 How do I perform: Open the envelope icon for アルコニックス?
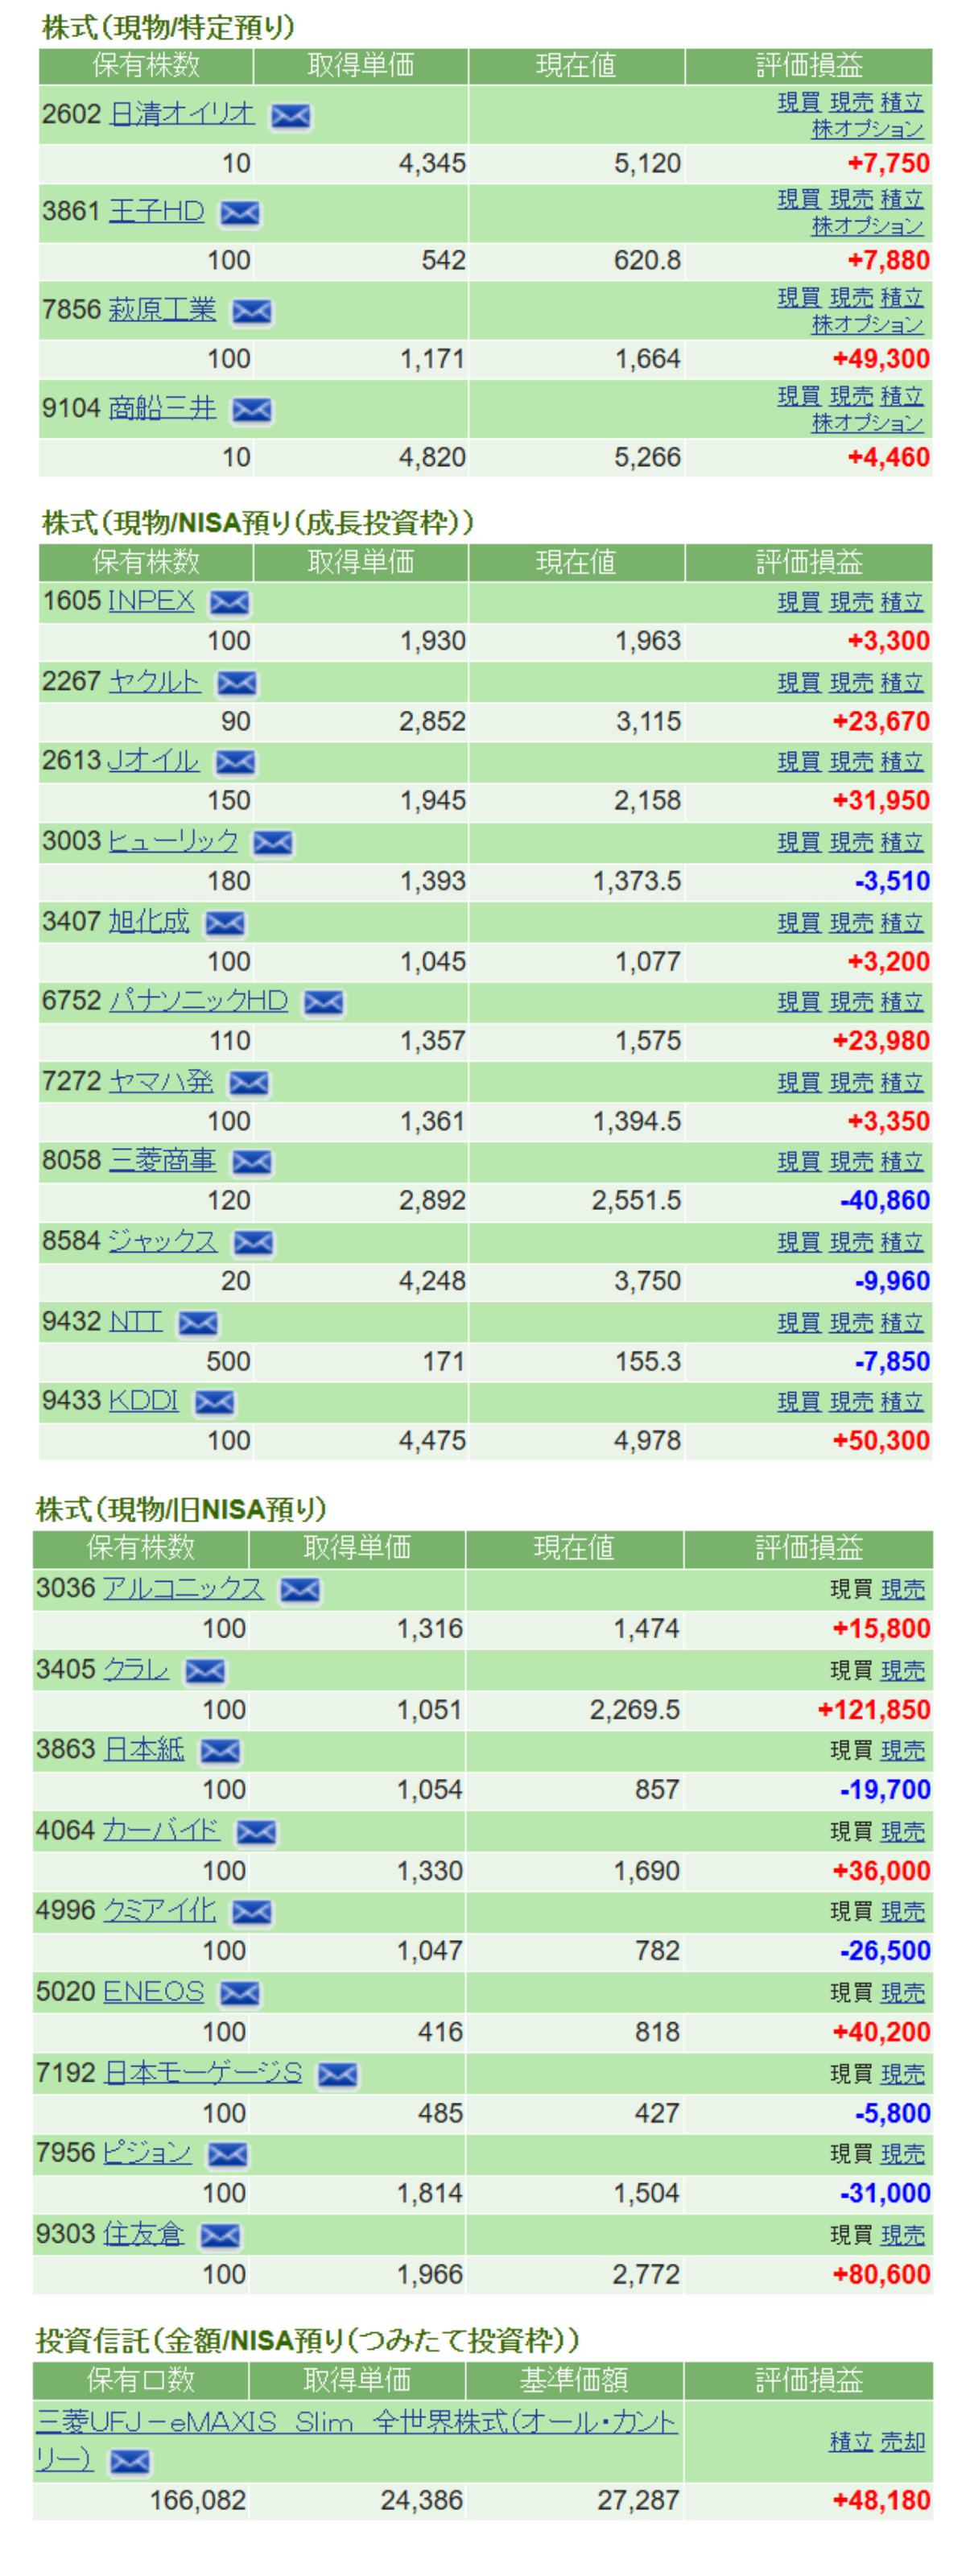coord(299,1591)
